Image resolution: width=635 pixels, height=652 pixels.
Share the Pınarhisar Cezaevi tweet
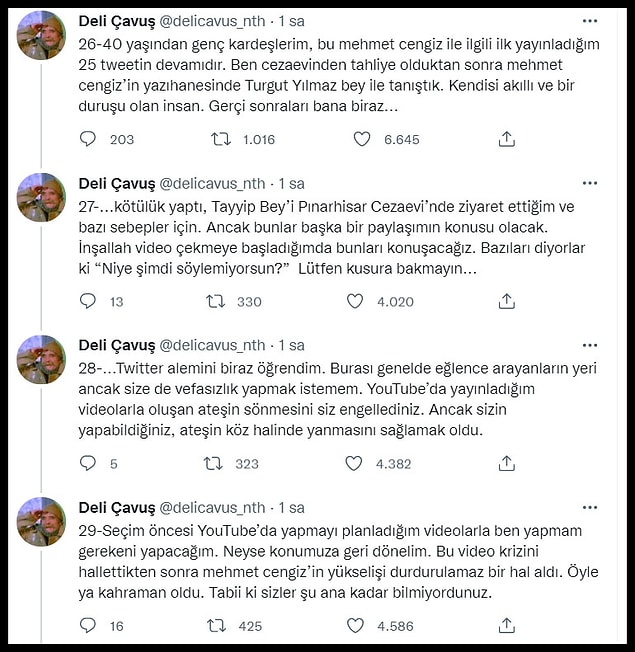tap(507, 301)
